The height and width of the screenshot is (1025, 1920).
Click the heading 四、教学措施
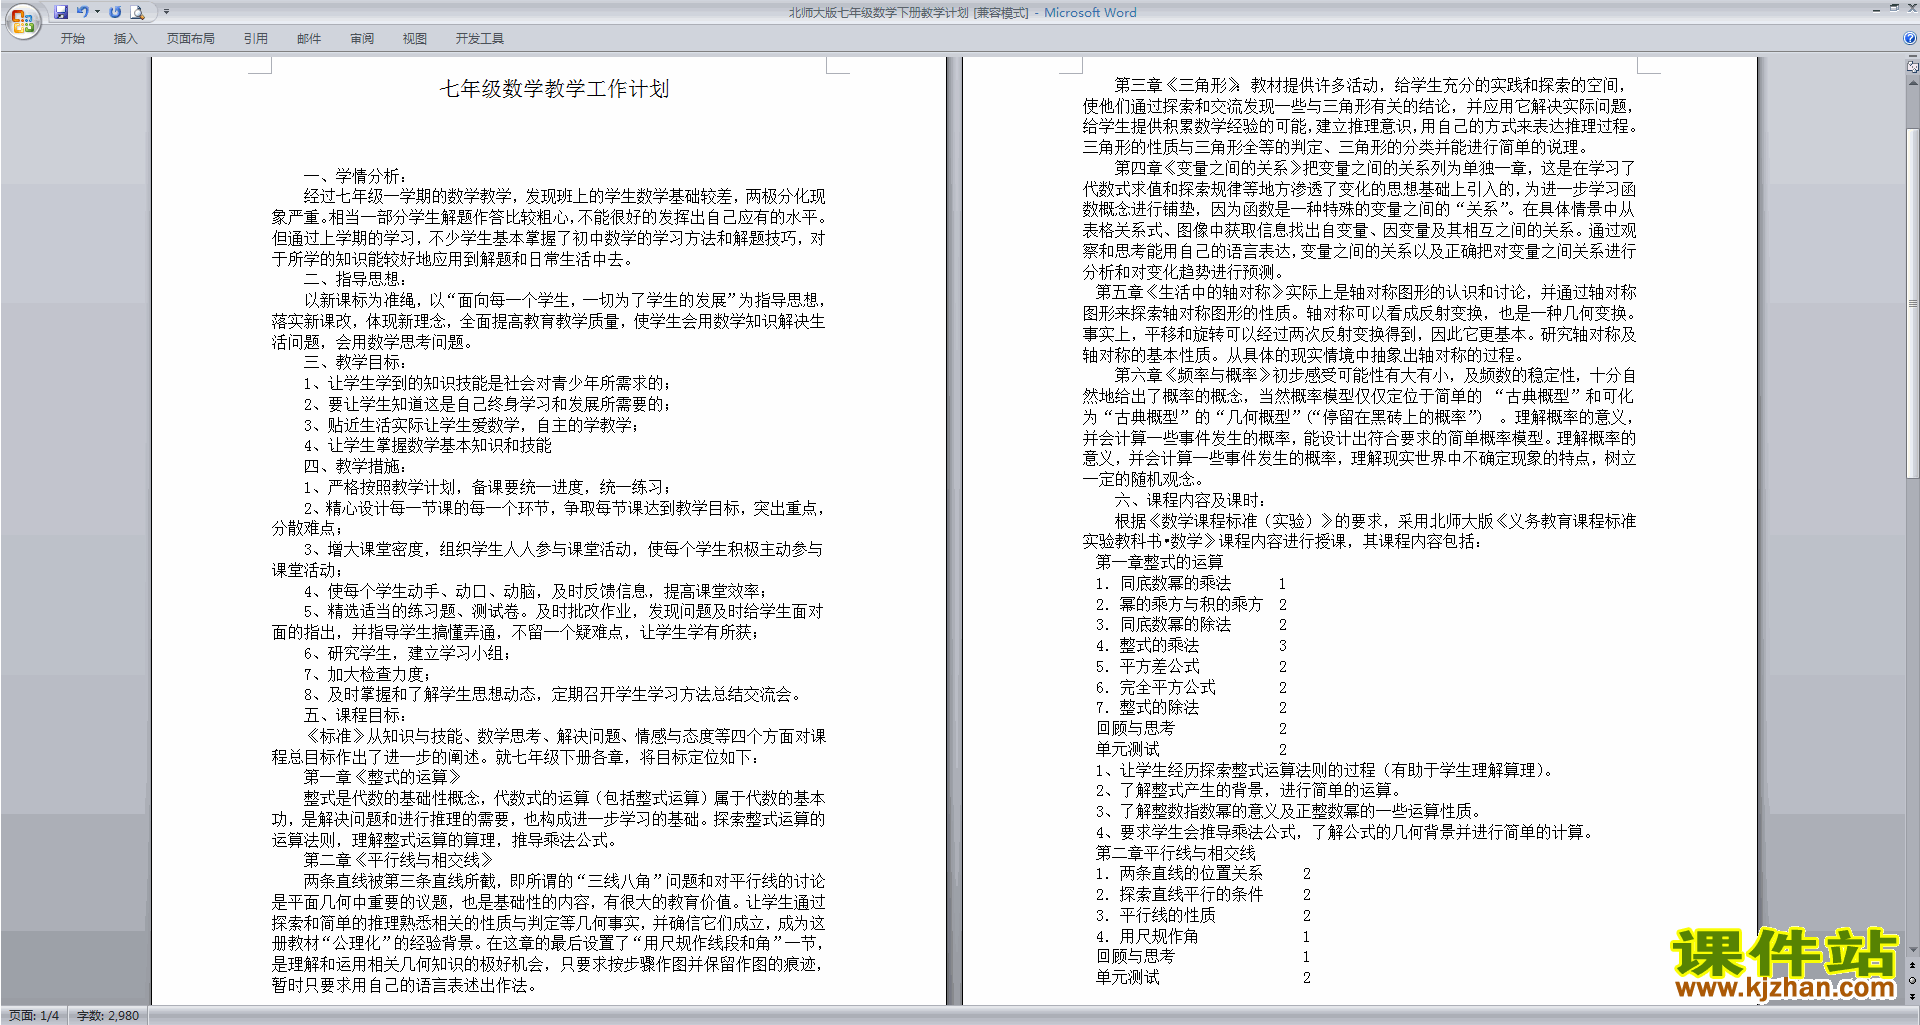355,466
